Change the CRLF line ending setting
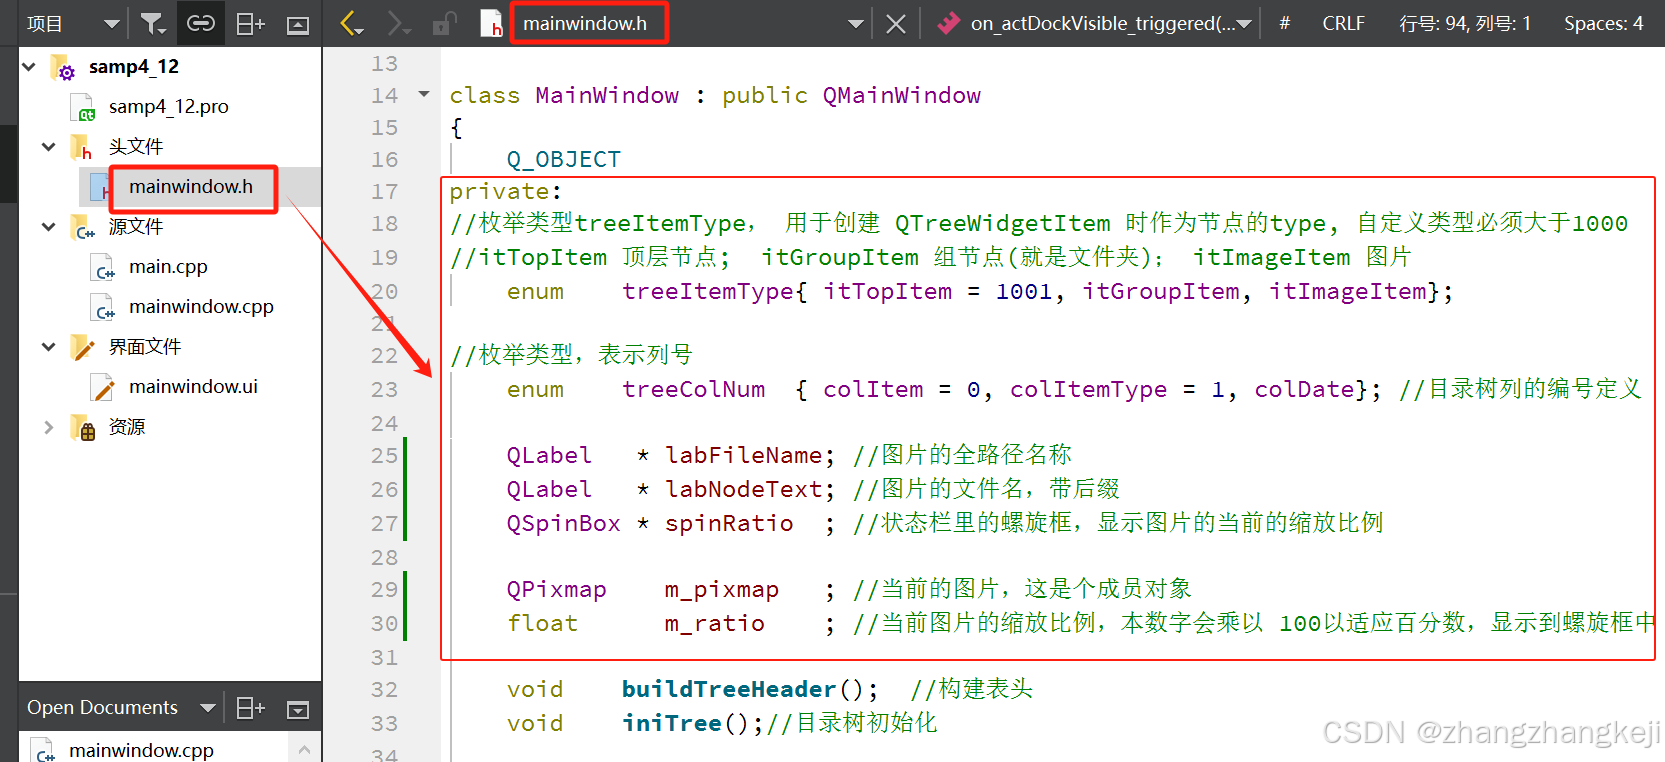 1343,23
